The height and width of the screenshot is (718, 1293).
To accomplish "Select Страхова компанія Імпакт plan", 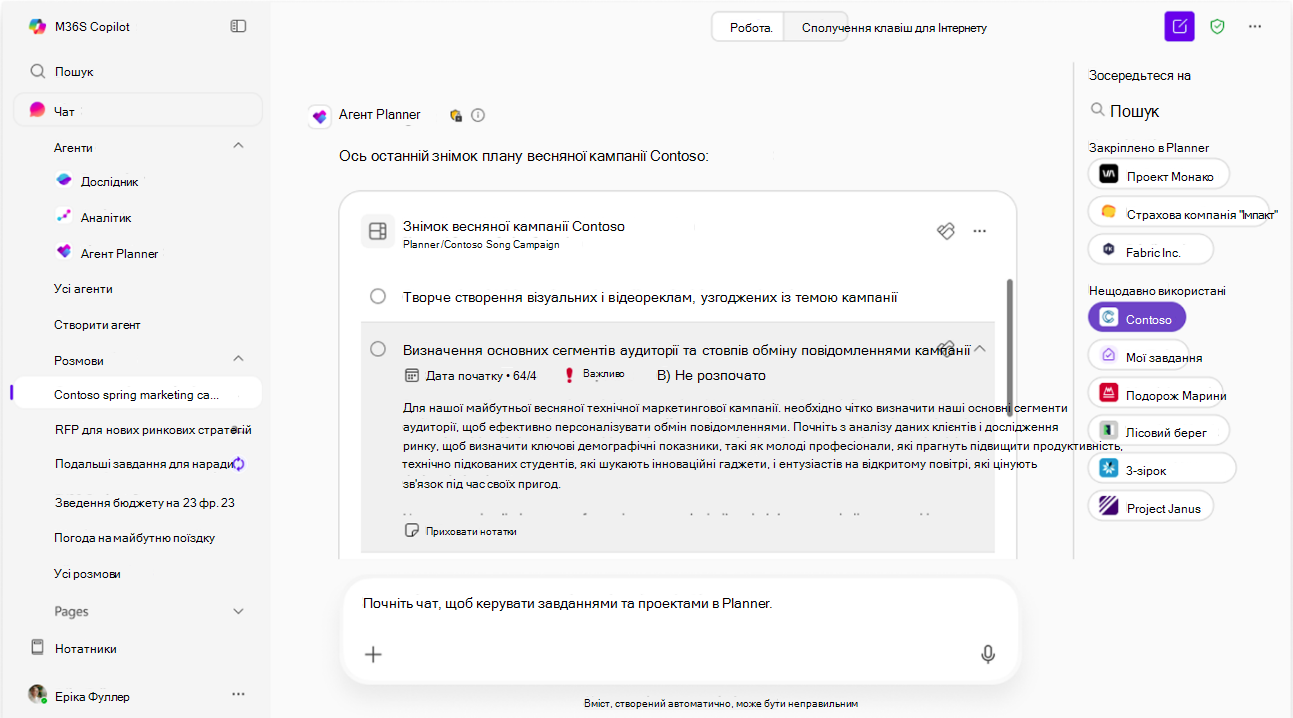I will pos(1178,212).
